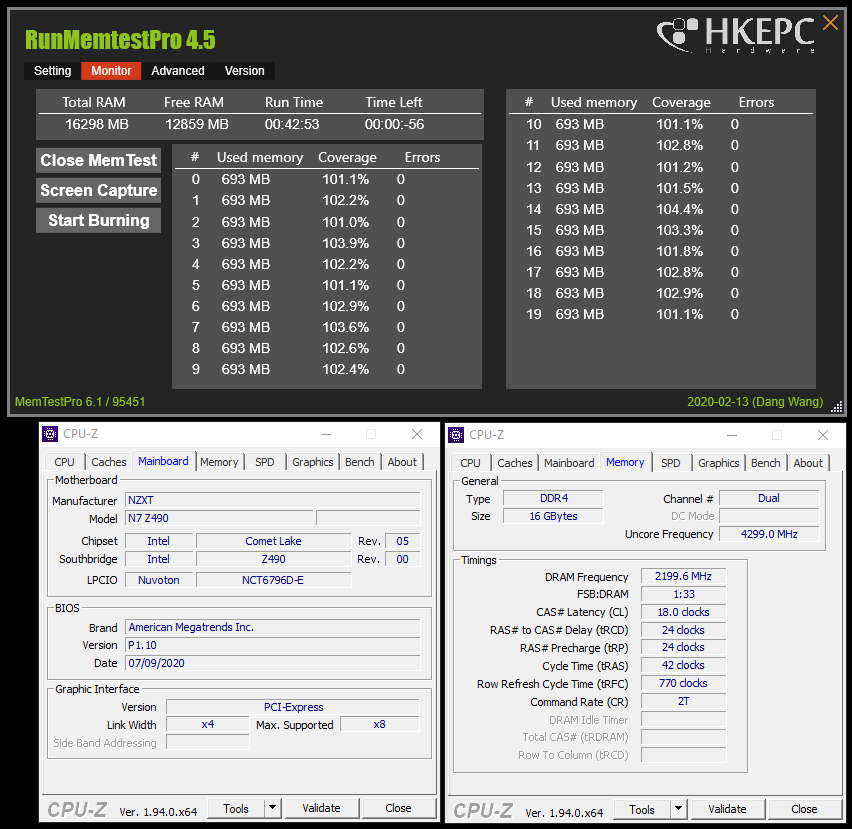The width and height of the screenshot is (852, 829).
Task: Click Validate in Mainboard CPU-Z window
Action: (x=321, y=808)
